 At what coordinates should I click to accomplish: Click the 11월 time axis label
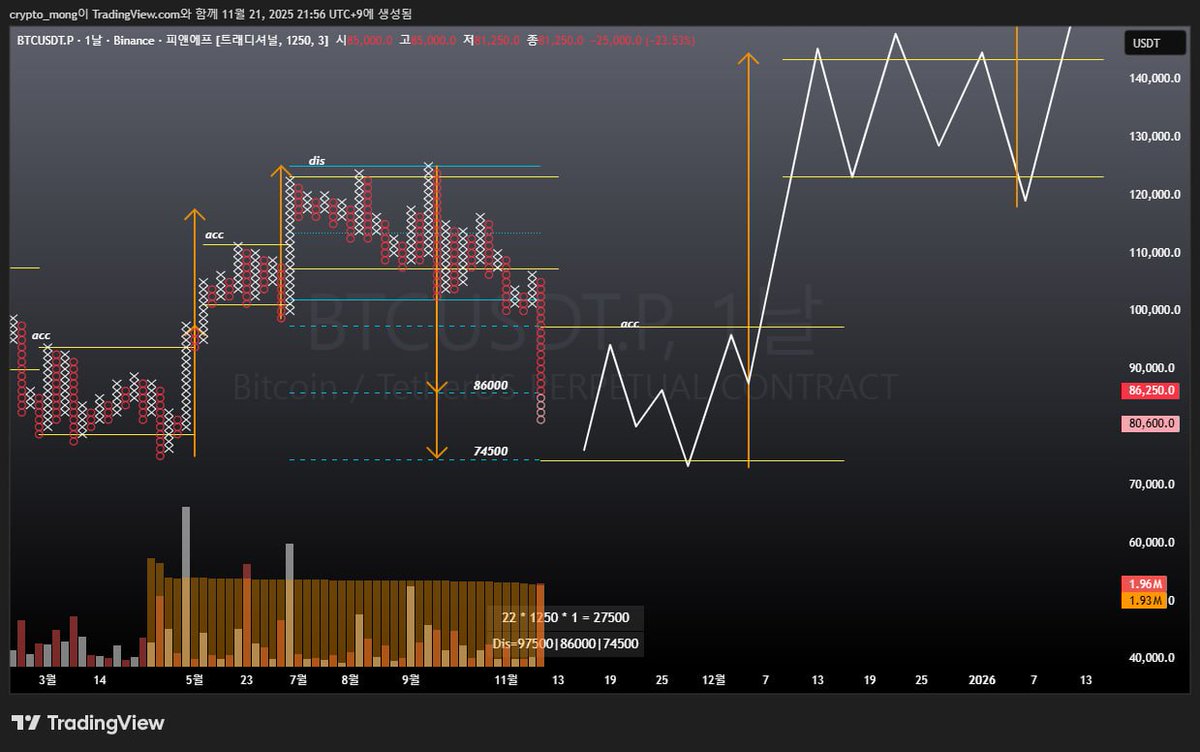[x=508, y=680]
